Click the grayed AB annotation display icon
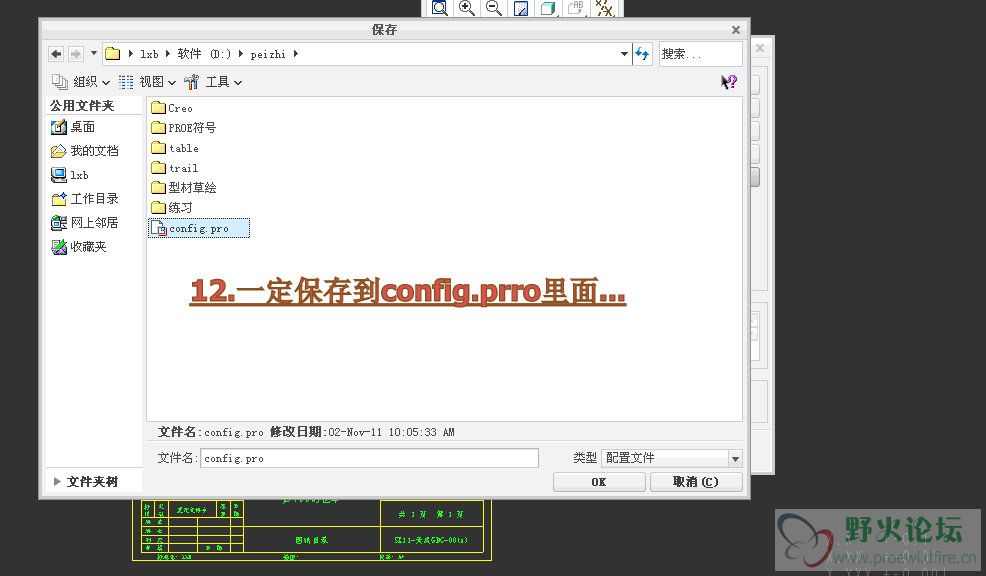The image size is (986, 576). click(575, 8)
